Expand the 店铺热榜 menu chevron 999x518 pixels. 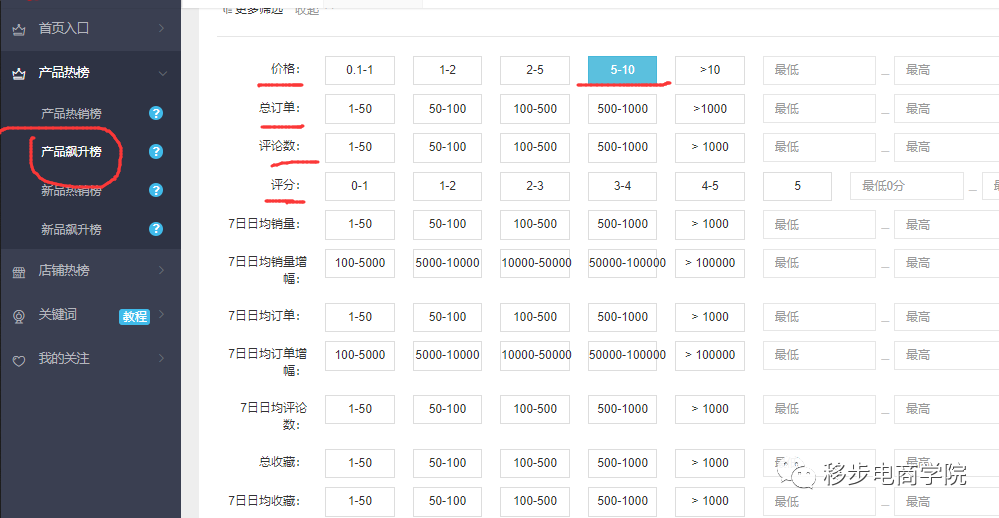[x=161, y=270]
